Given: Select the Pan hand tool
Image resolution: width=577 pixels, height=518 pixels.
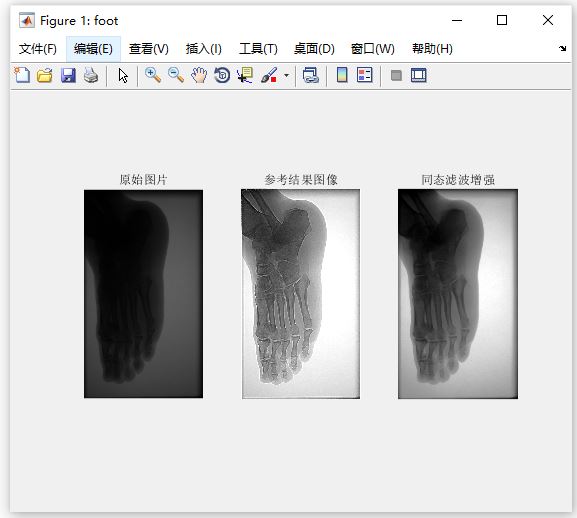Looking at the screenshot, I should pos(199,75).
